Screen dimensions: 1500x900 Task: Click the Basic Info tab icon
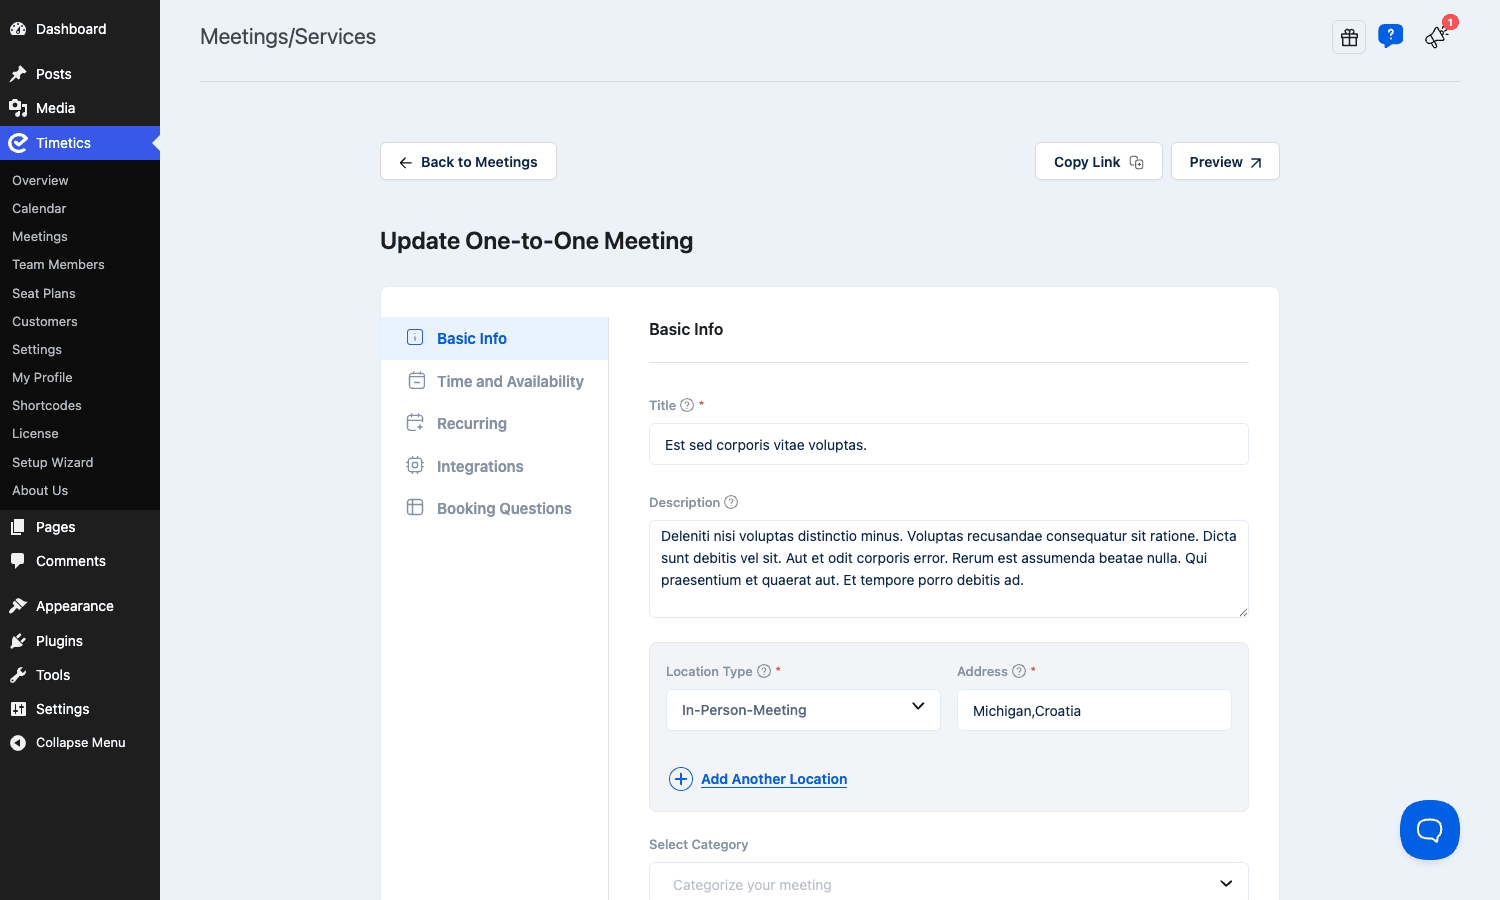(415, 337)
